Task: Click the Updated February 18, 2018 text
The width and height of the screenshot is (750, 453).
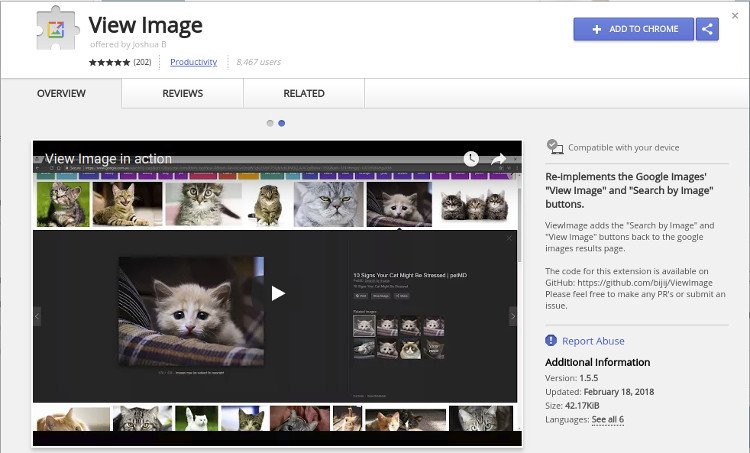Action: click(599, 392)
